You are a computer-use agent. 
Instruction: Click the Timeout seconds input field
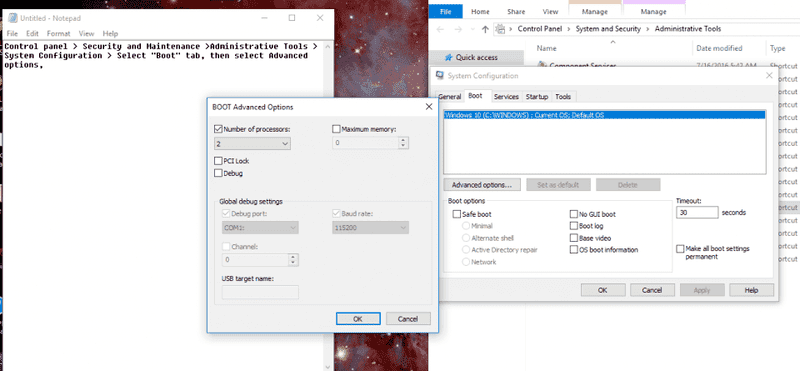(697, 212)
